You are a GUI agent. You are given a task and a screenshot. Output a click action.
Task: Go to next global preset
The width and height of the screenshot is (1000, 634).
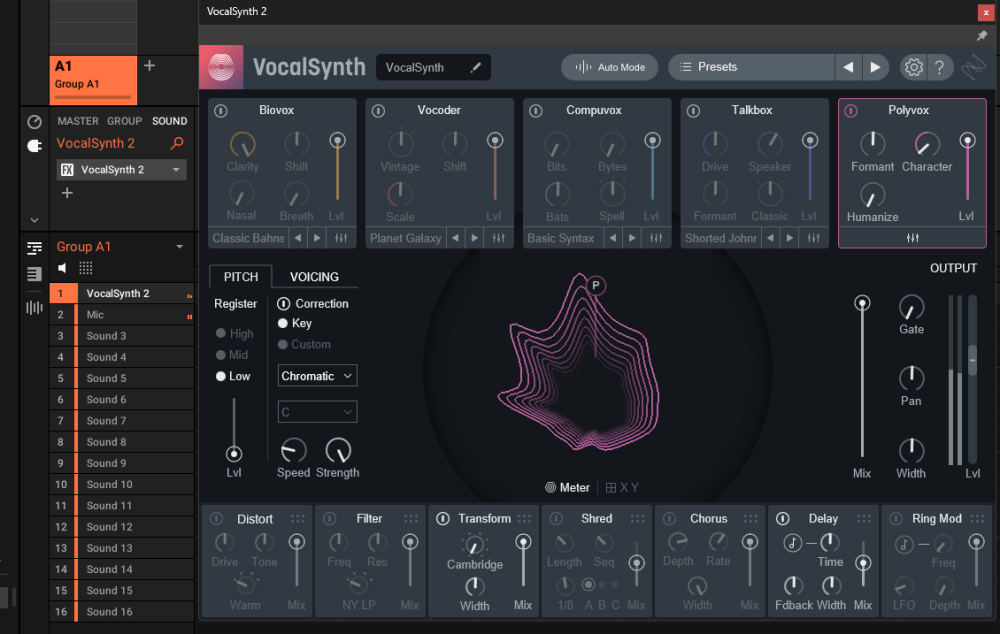(875, 67)
